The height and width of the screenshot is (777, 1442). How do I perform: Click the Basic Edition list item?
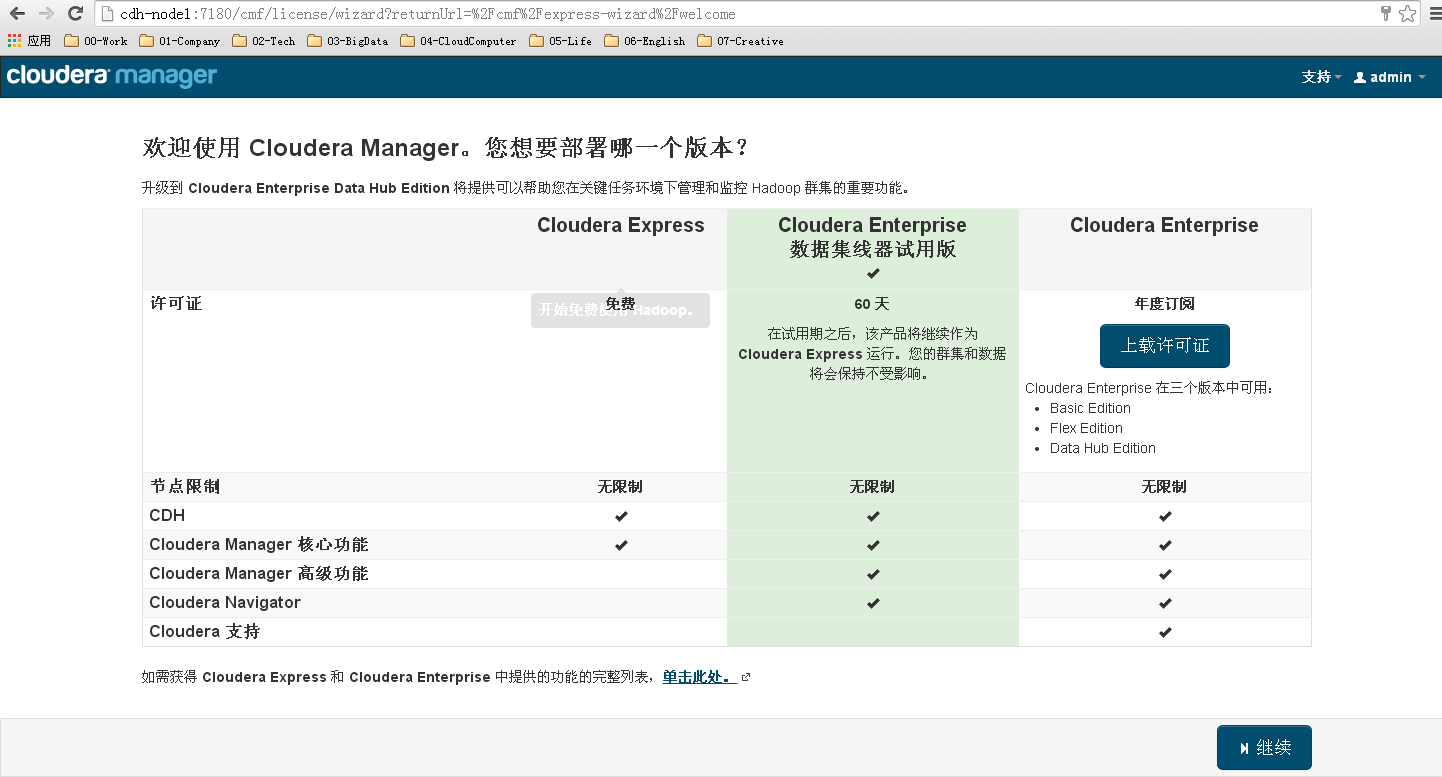(1090, 408)
